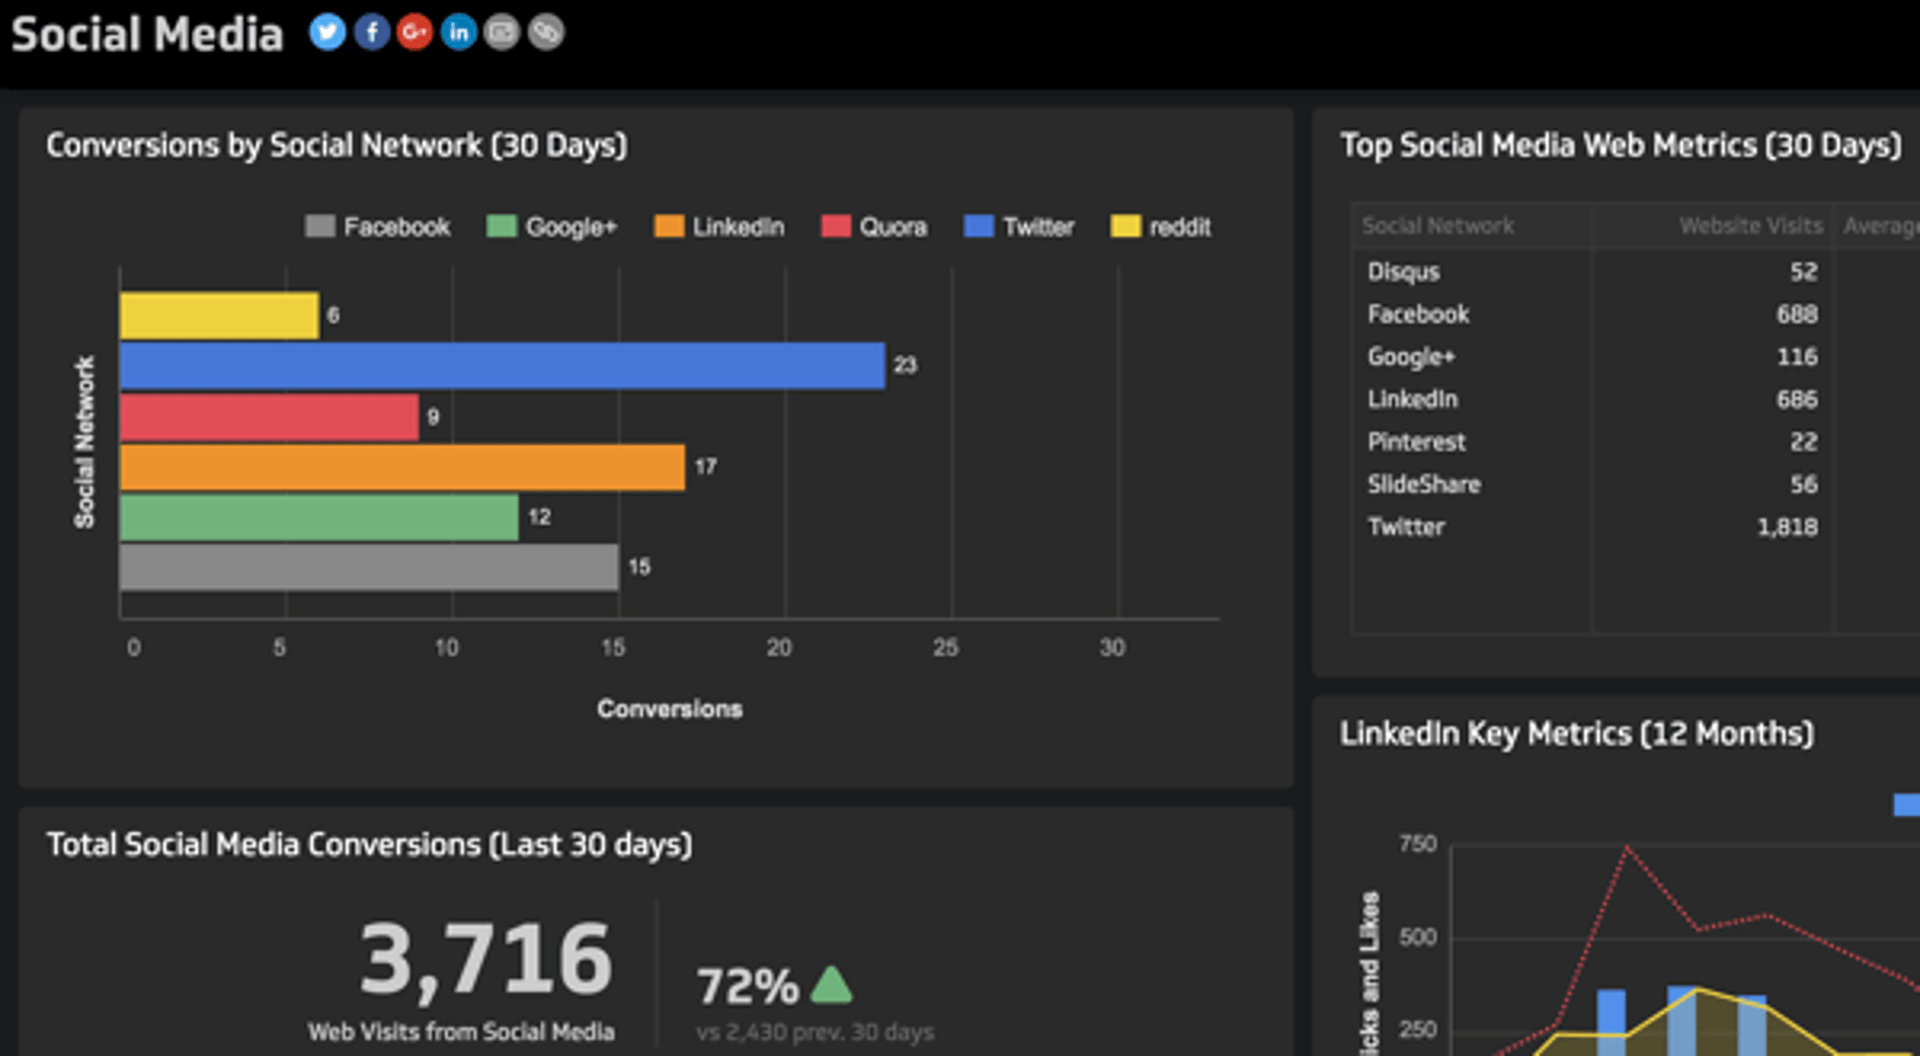Sort by Website Visits column header
Screen dimensions: 1920x1056
1750,226
